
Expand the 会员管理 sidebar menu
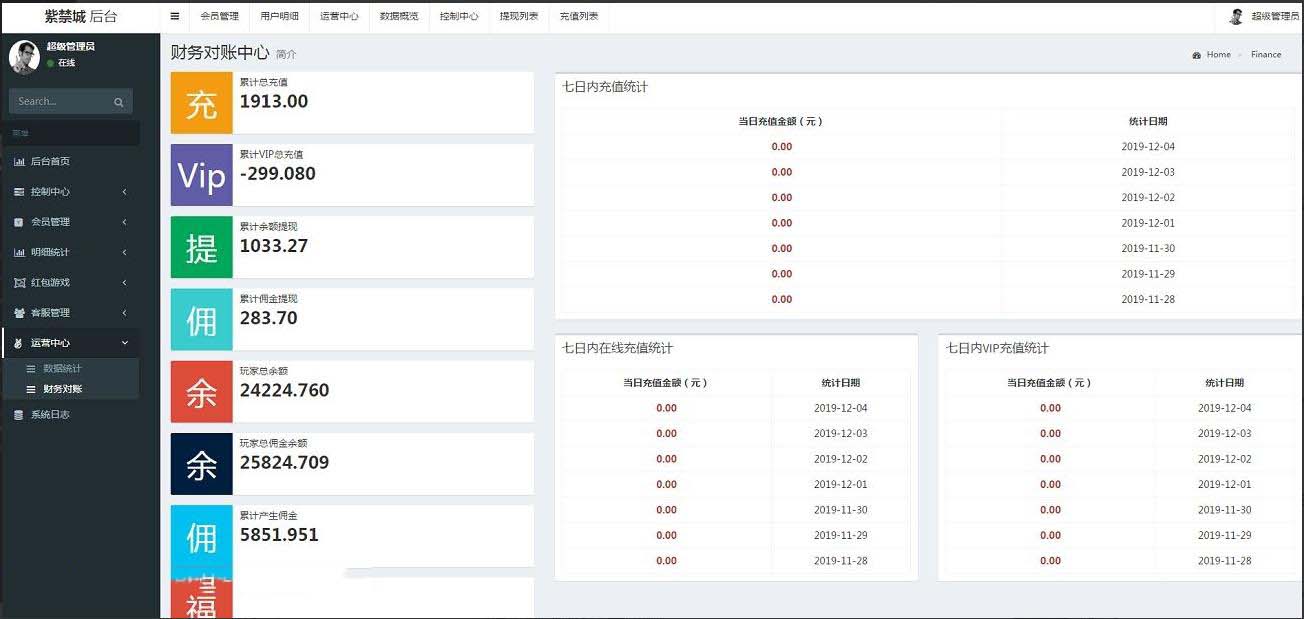pyautogui.click(x=70, y=222)
